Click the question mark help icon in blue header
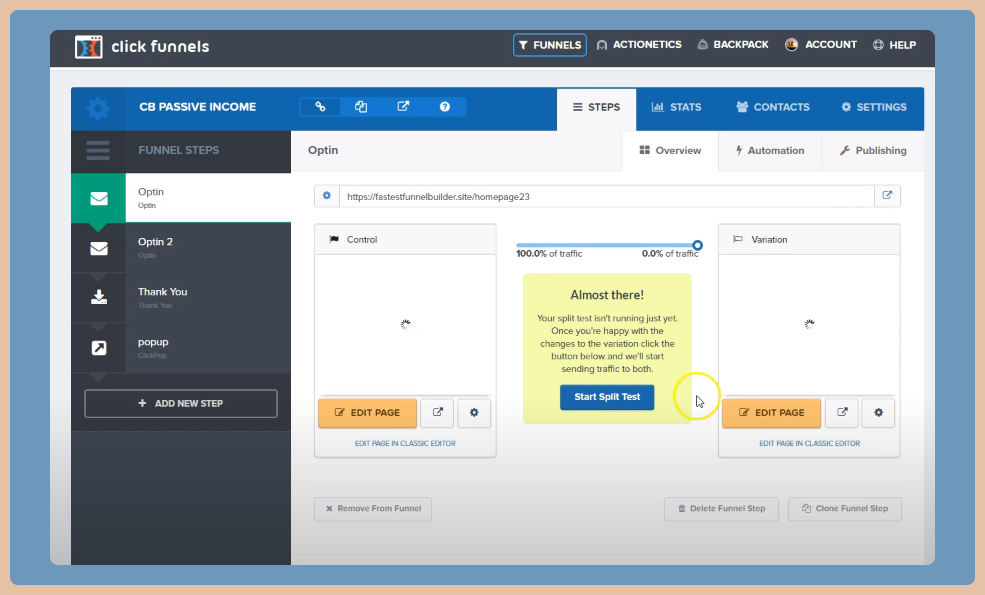 (x=445, y=107)
